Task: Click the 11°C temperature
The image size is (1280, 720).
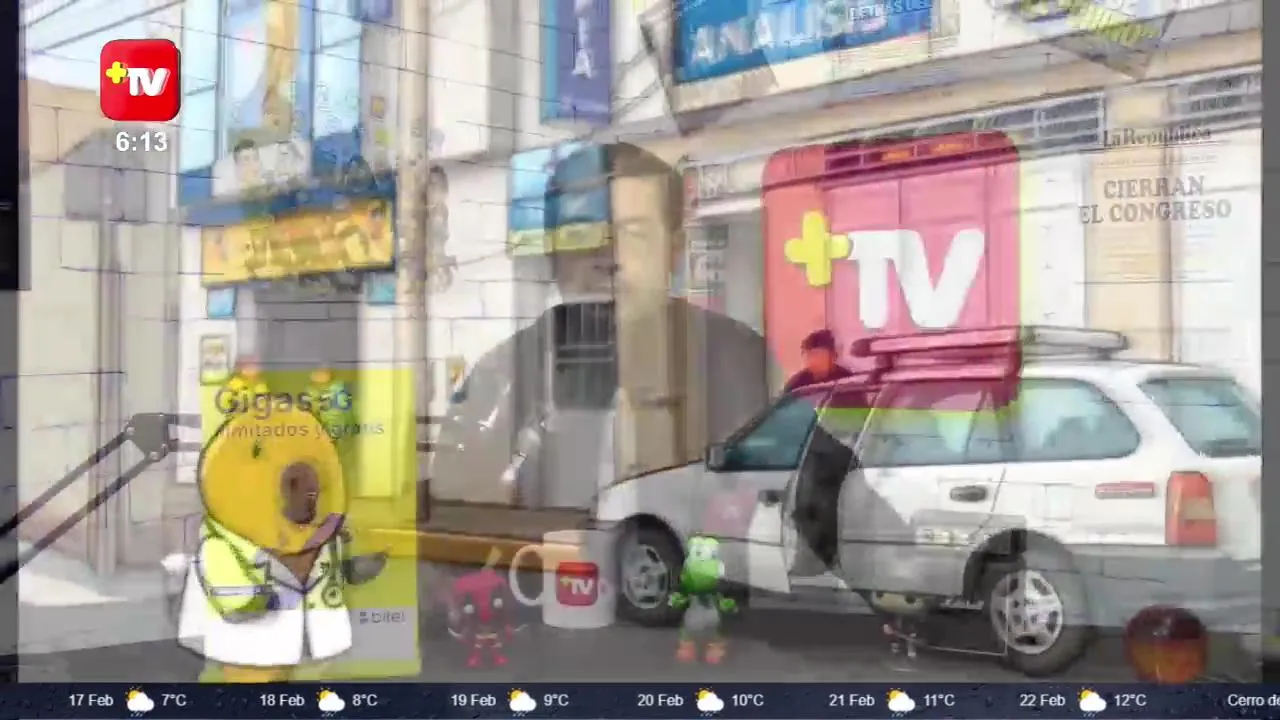Action: click(938, 701)
